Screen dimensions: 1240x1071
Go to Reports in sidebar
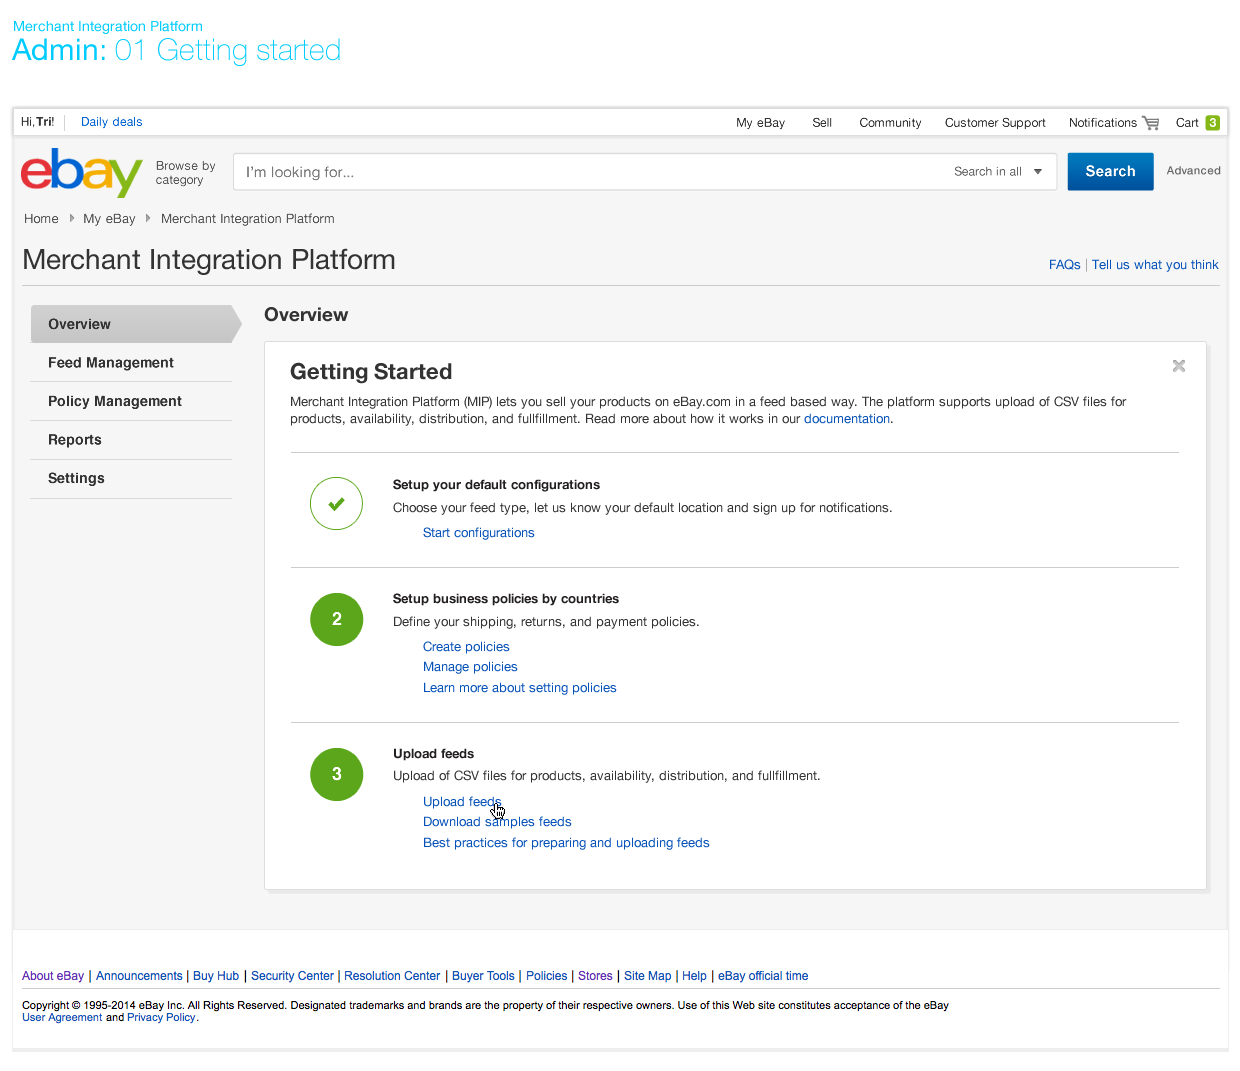coord(75,440)
